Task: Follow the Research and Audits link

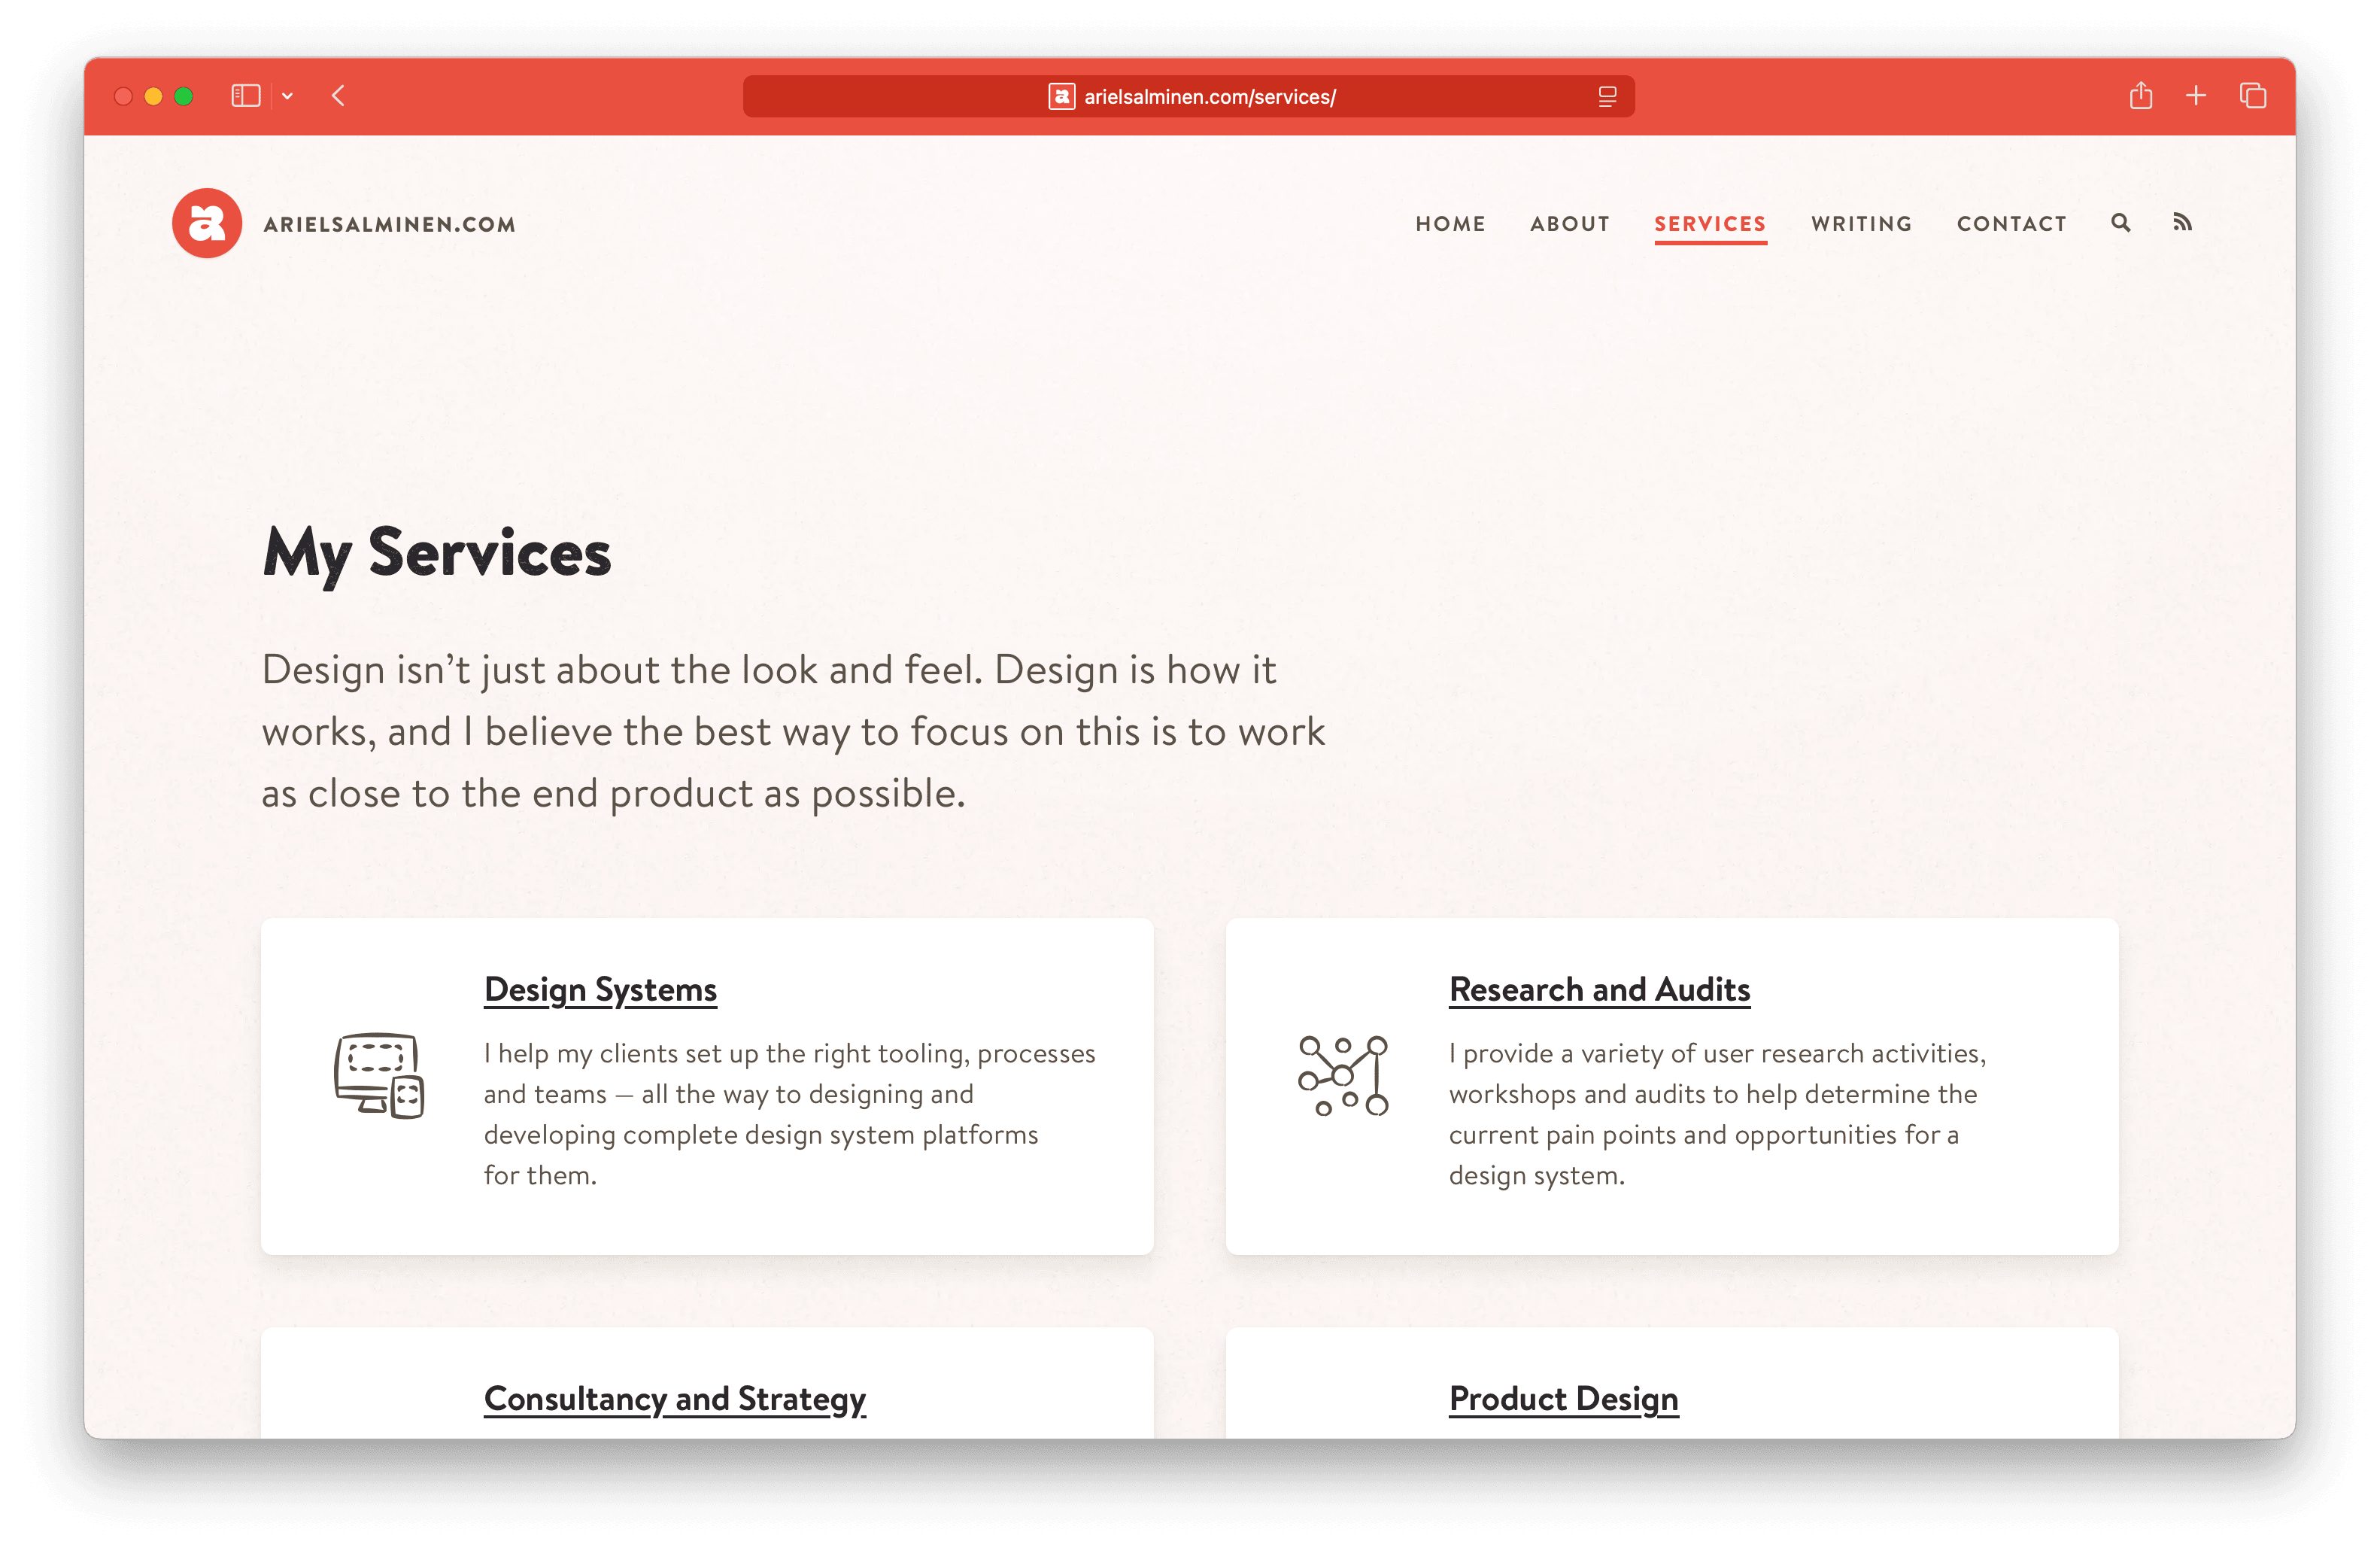Action: click(1599, 989)
